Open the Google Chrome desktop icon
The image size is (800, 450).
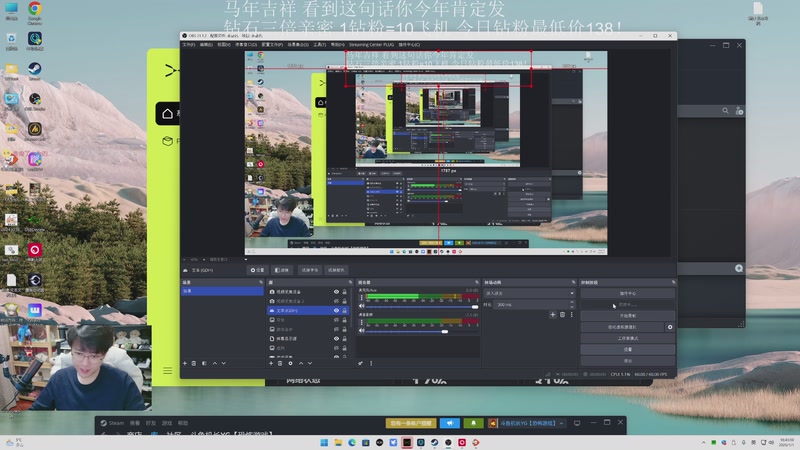[35, 13]
